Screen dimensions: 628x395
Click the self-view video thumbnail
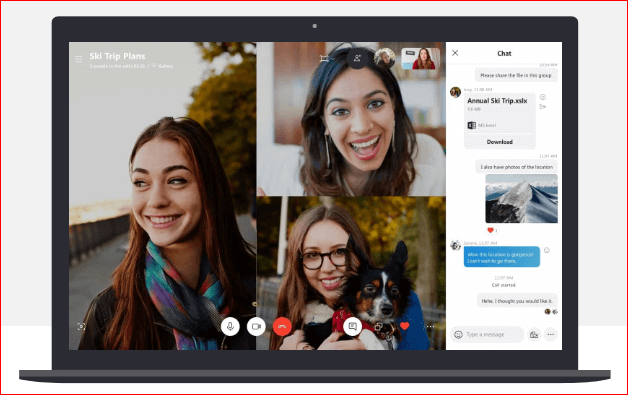coord(420,58)
